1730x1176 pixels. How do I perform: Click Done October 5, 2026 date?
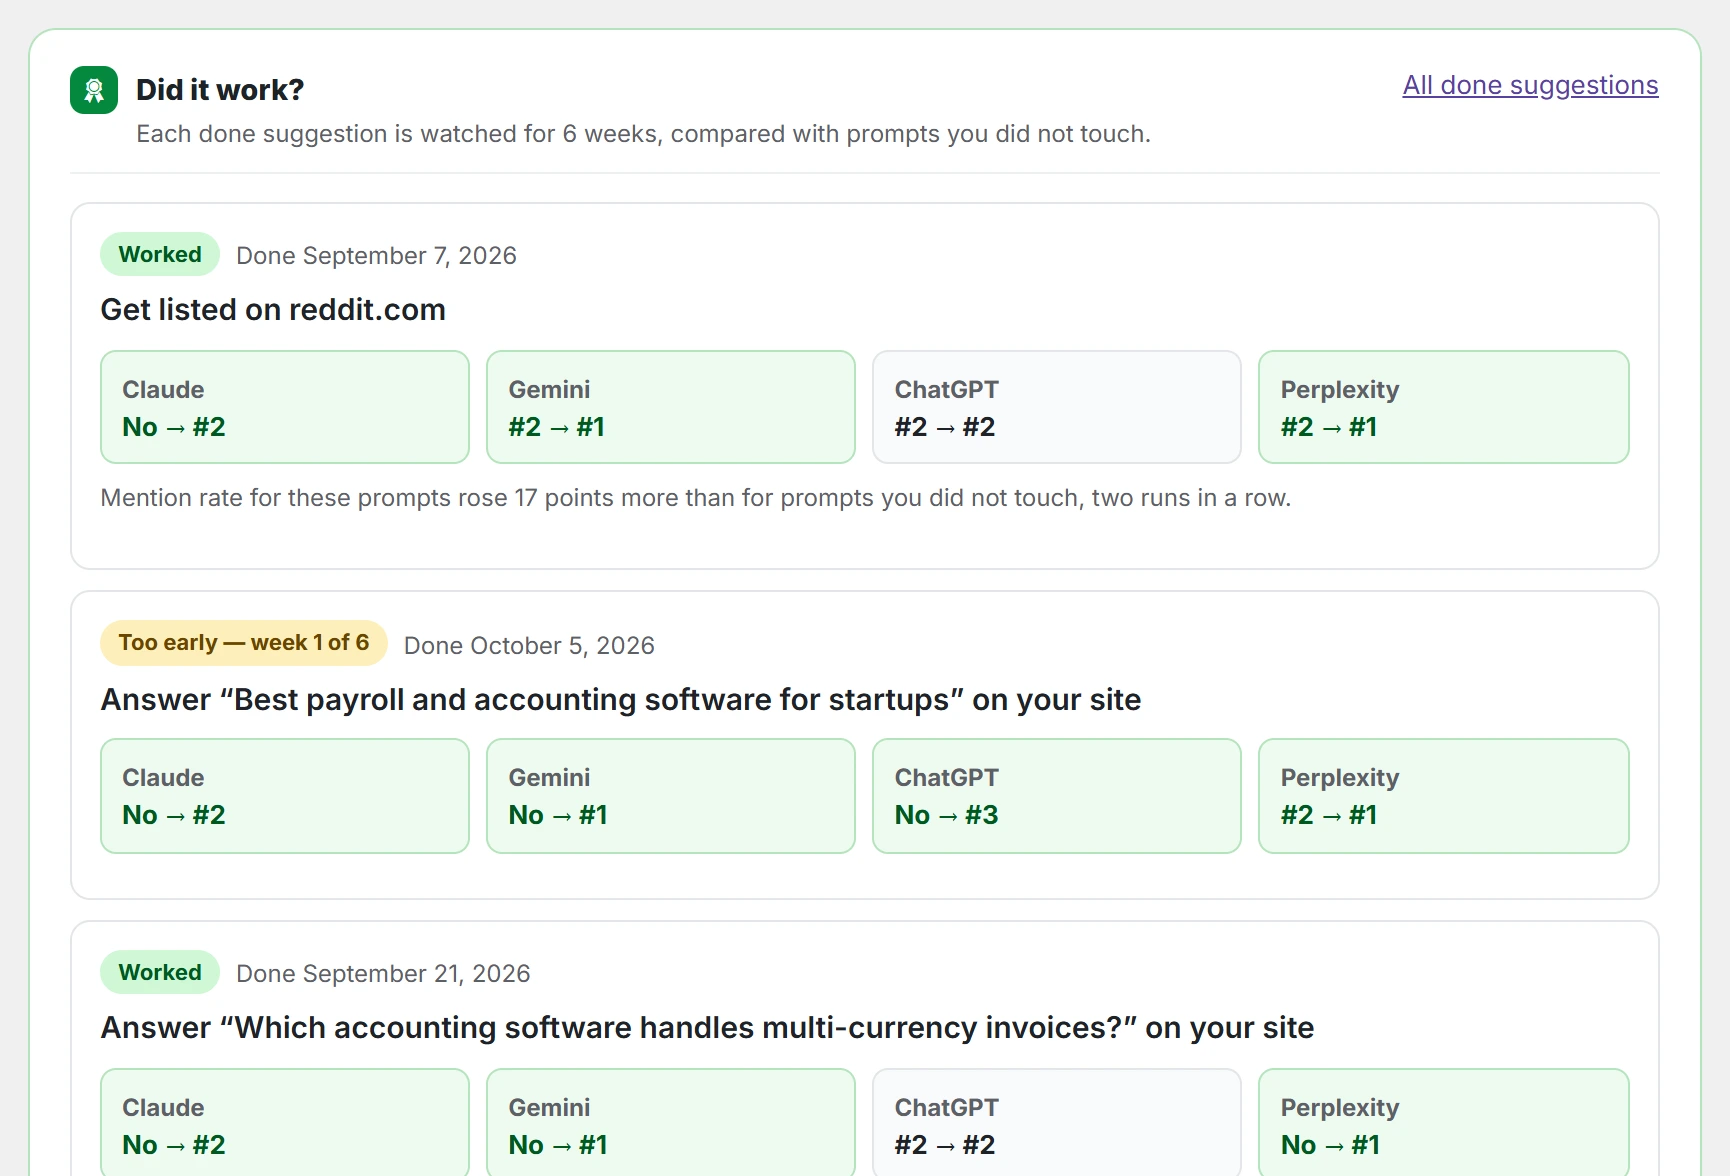(x=529, y=646)
